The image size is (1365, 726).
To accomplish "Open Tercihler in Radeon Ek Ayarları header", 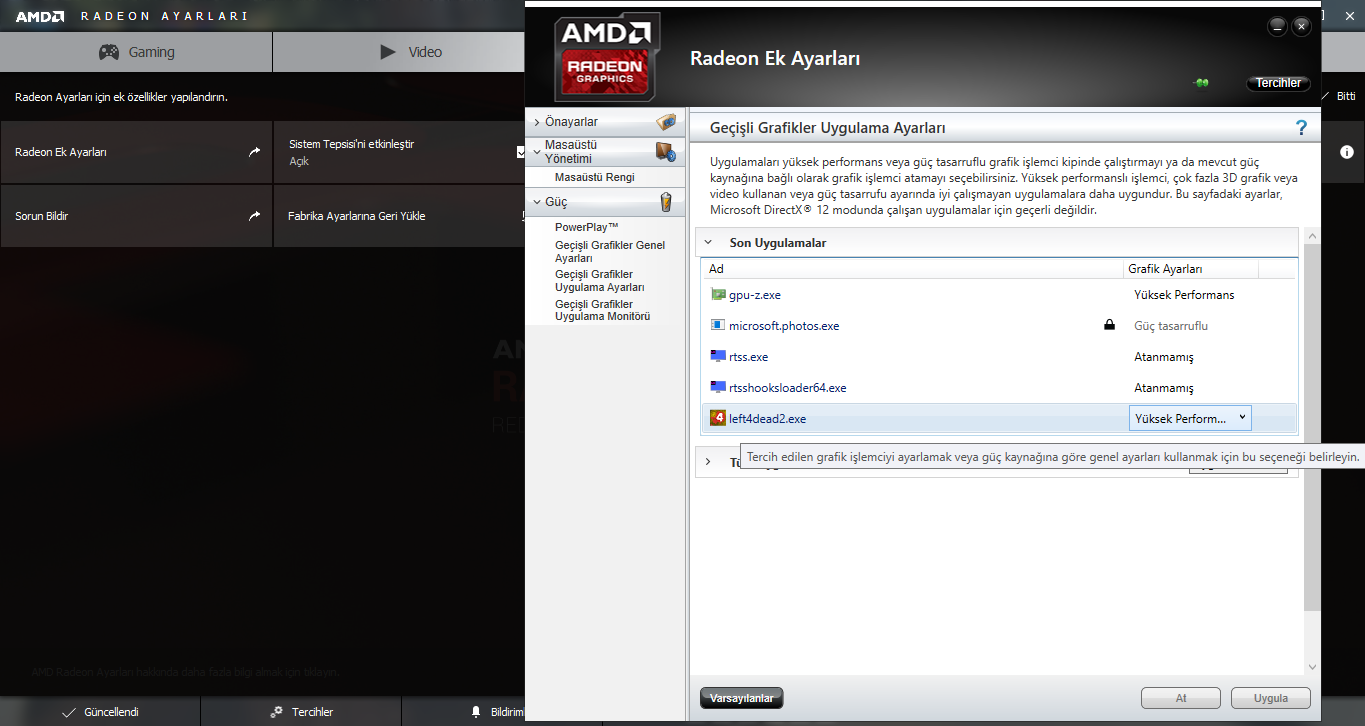I will click(1278, 83).
